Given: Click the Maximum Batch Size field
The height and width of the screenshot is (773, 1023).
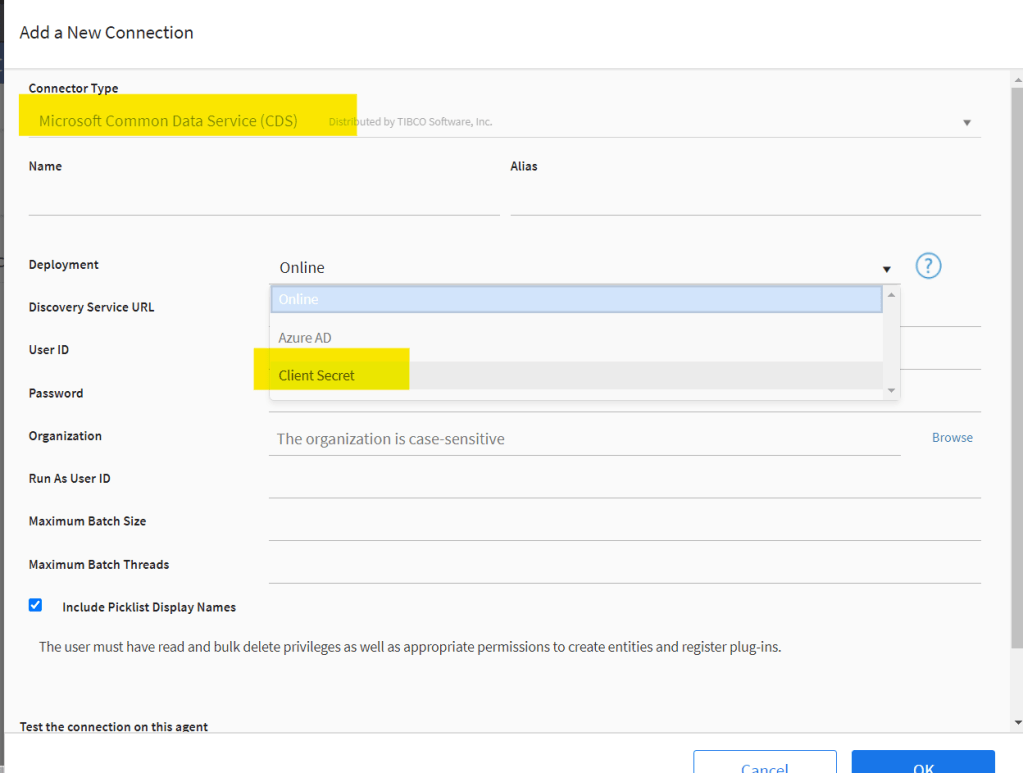Looking at the screenshot, I should (624, 524).
